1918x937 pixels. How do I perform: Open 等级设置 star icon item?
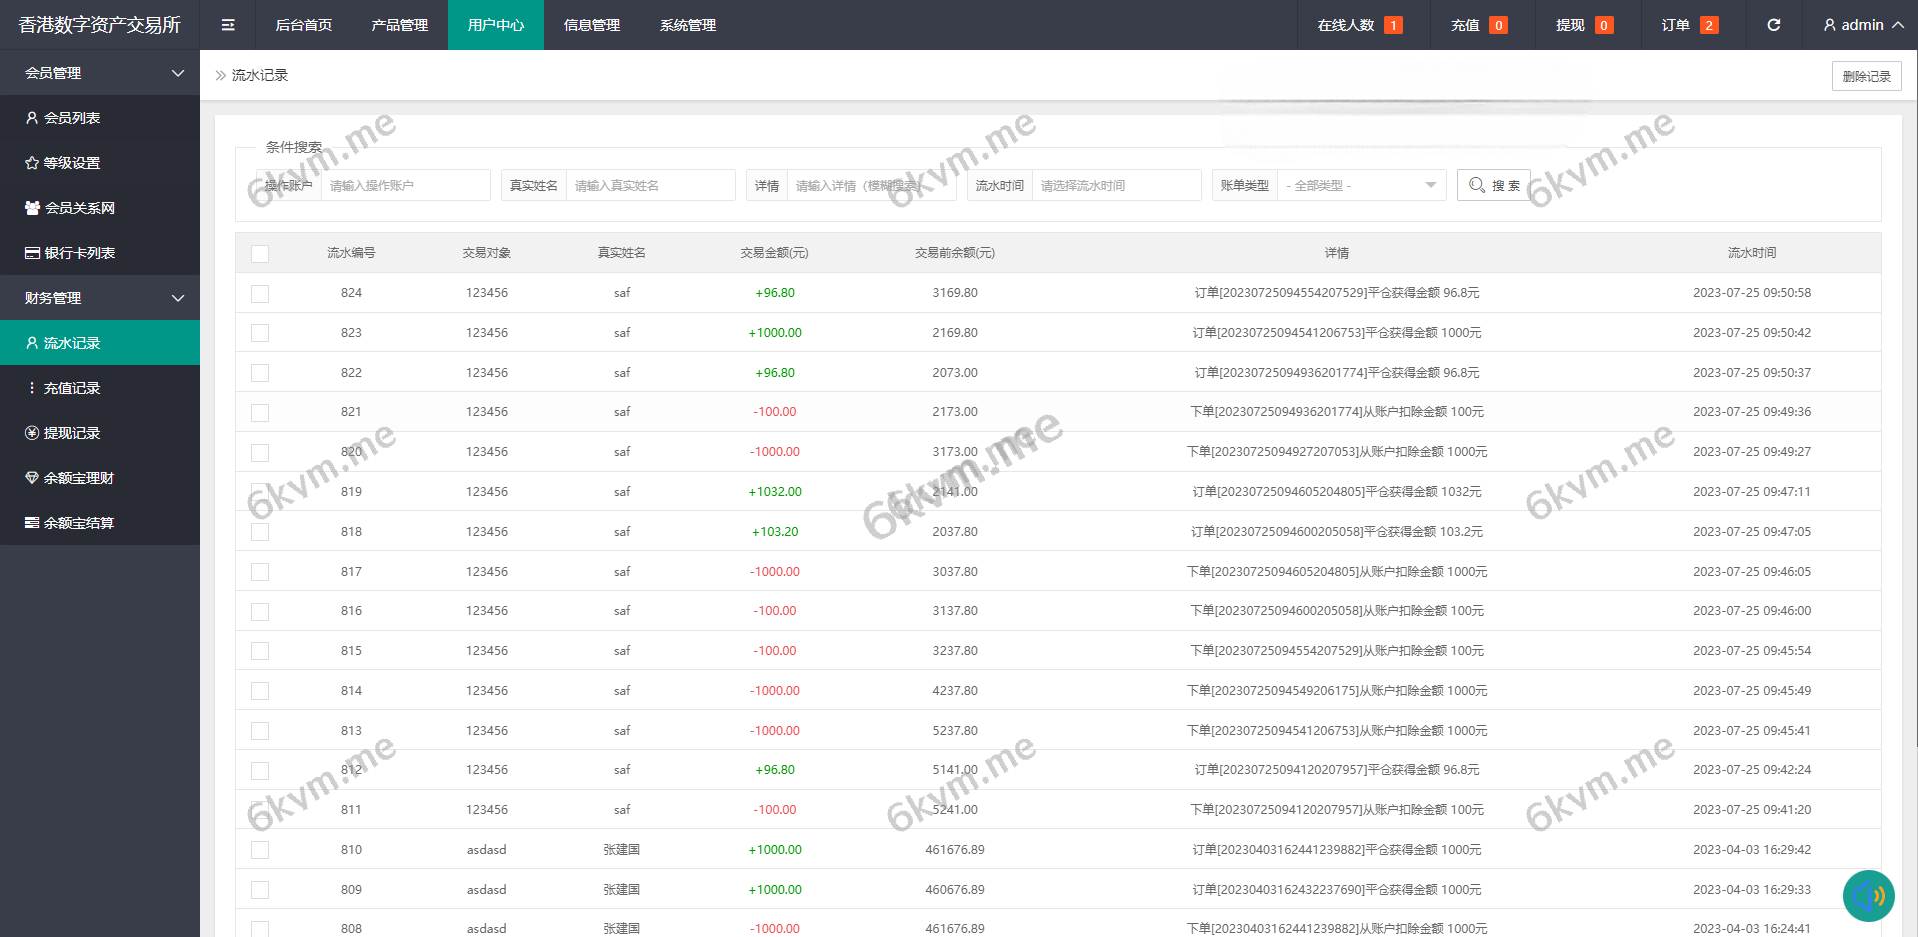(72, 163)
